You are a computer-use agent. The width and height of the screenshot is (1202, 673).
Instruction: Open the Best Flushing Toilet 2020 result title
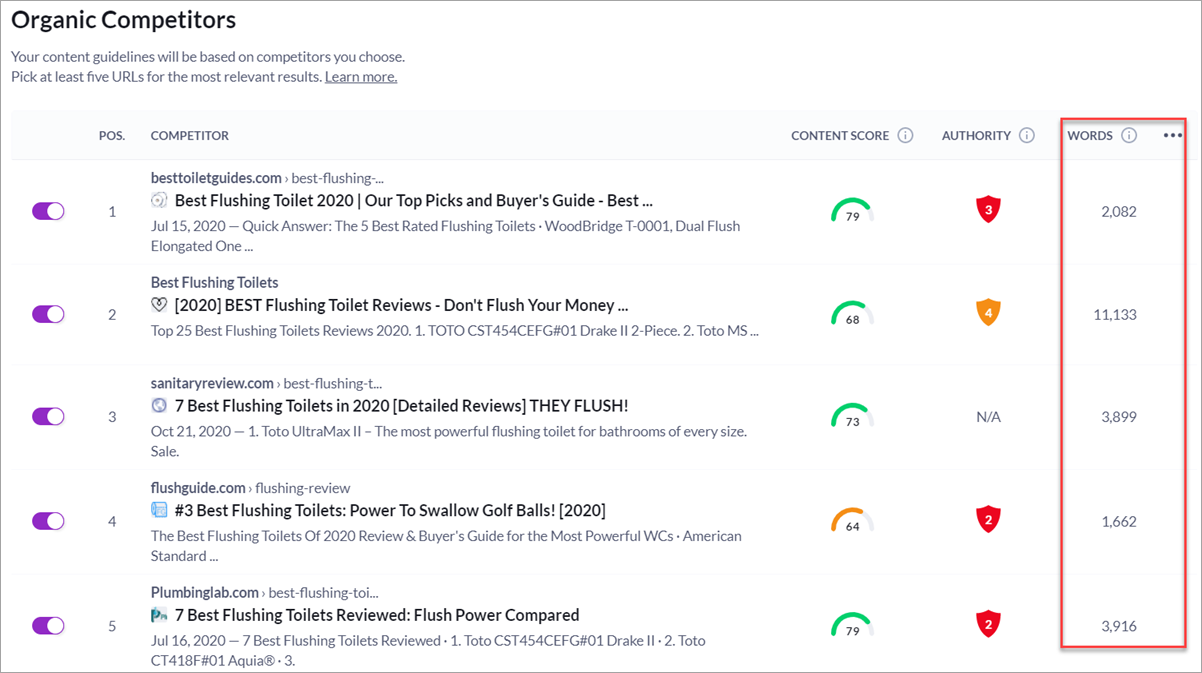(x=413, y=200)
